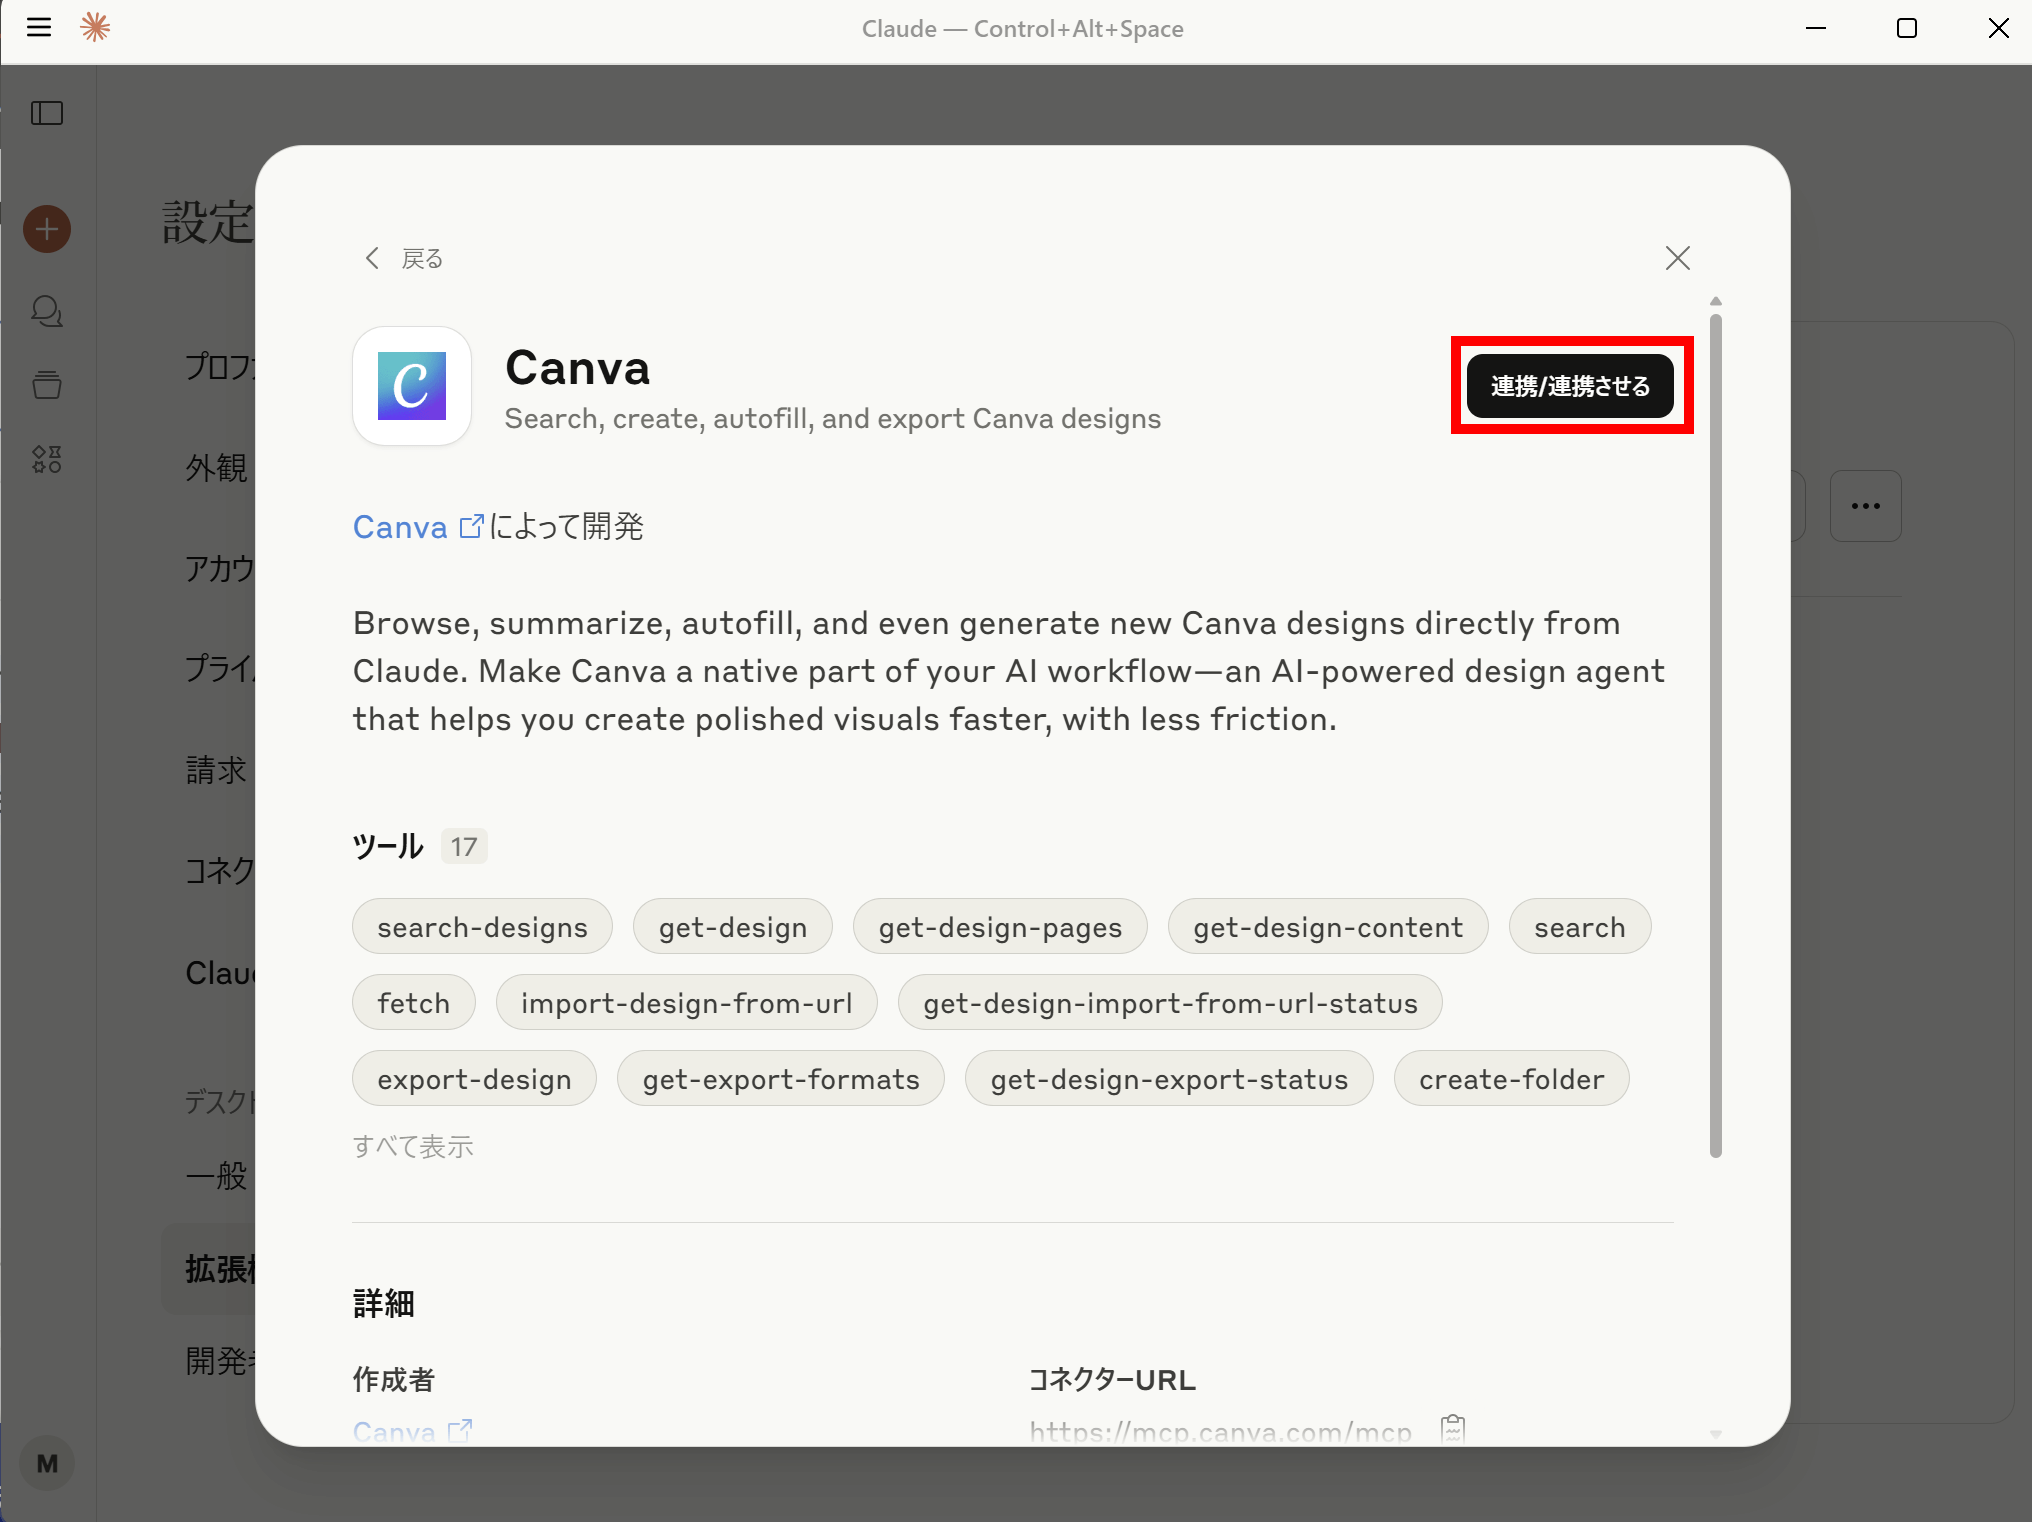This screenshot has width=2032, height=1522.
Task: Click the M user avatar
Action: tap(47, 1463)
